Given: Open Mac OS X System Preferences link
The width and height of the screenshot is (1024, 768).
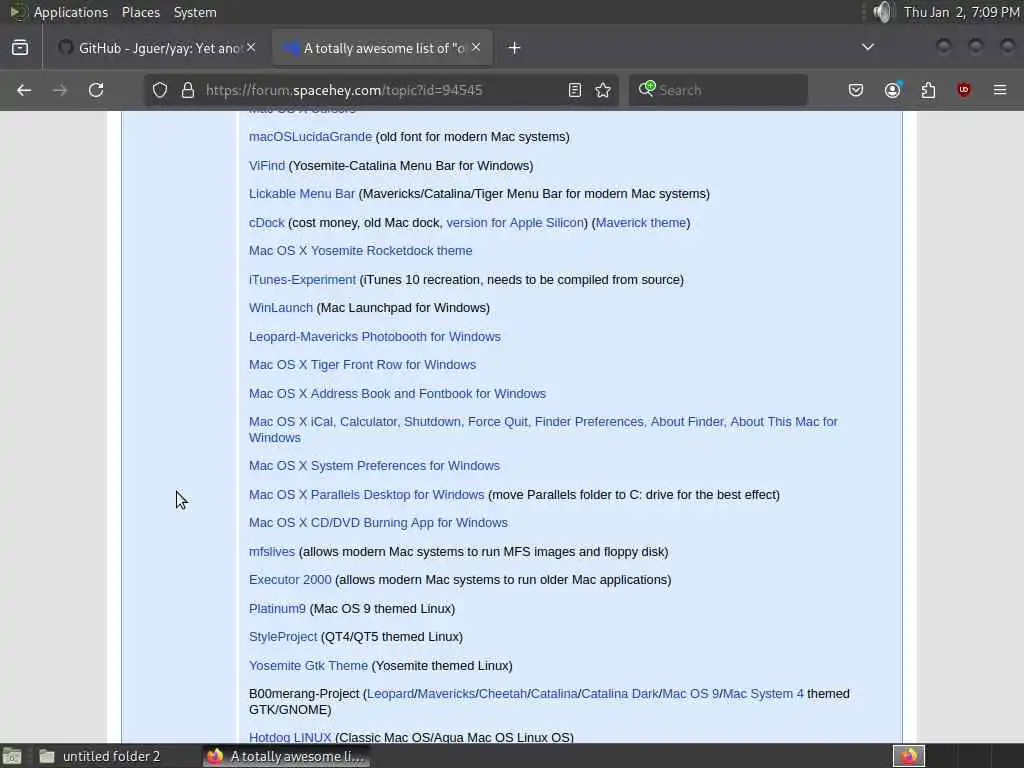Looking at the screenshot, I should [x=374, y=466].
